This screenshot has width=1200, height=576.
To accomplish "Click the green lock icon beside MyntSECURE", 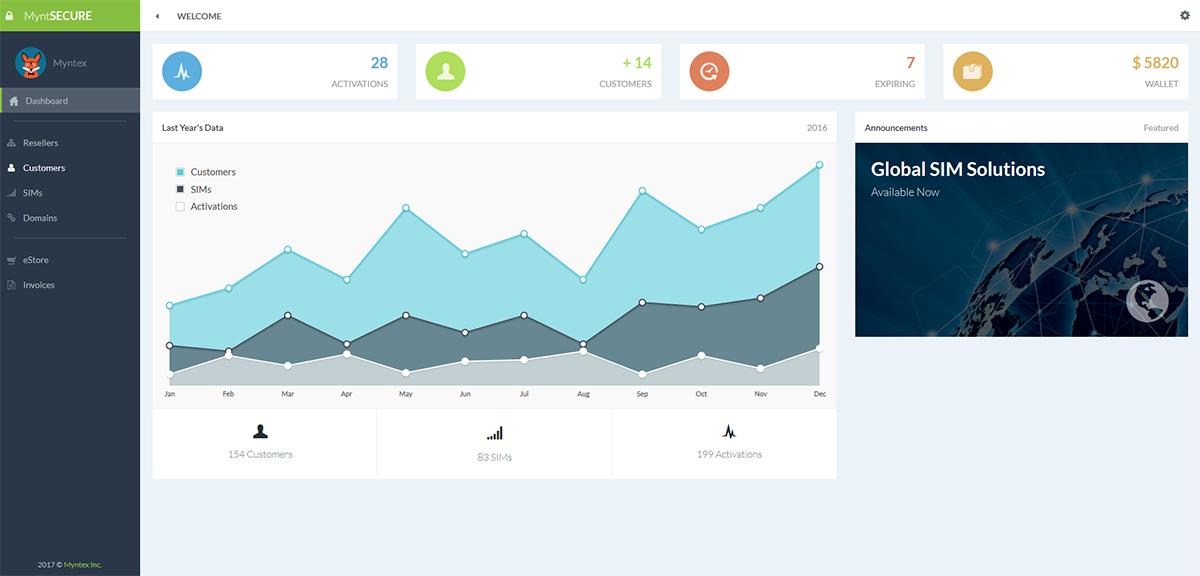I will (x=11, y=15).
